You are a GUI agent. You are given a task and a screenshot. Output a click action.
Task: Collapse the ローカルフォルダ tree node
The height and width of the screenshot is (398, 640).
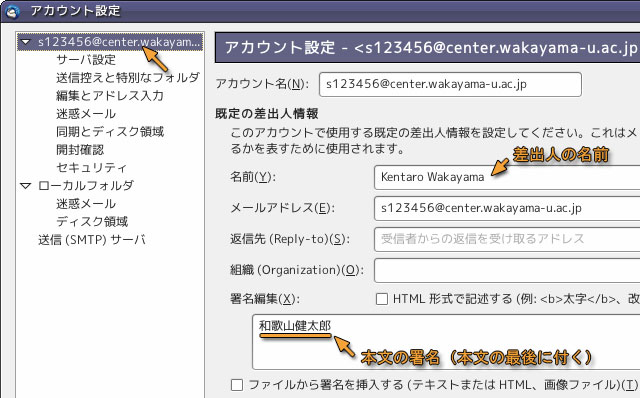coord(26,186)
